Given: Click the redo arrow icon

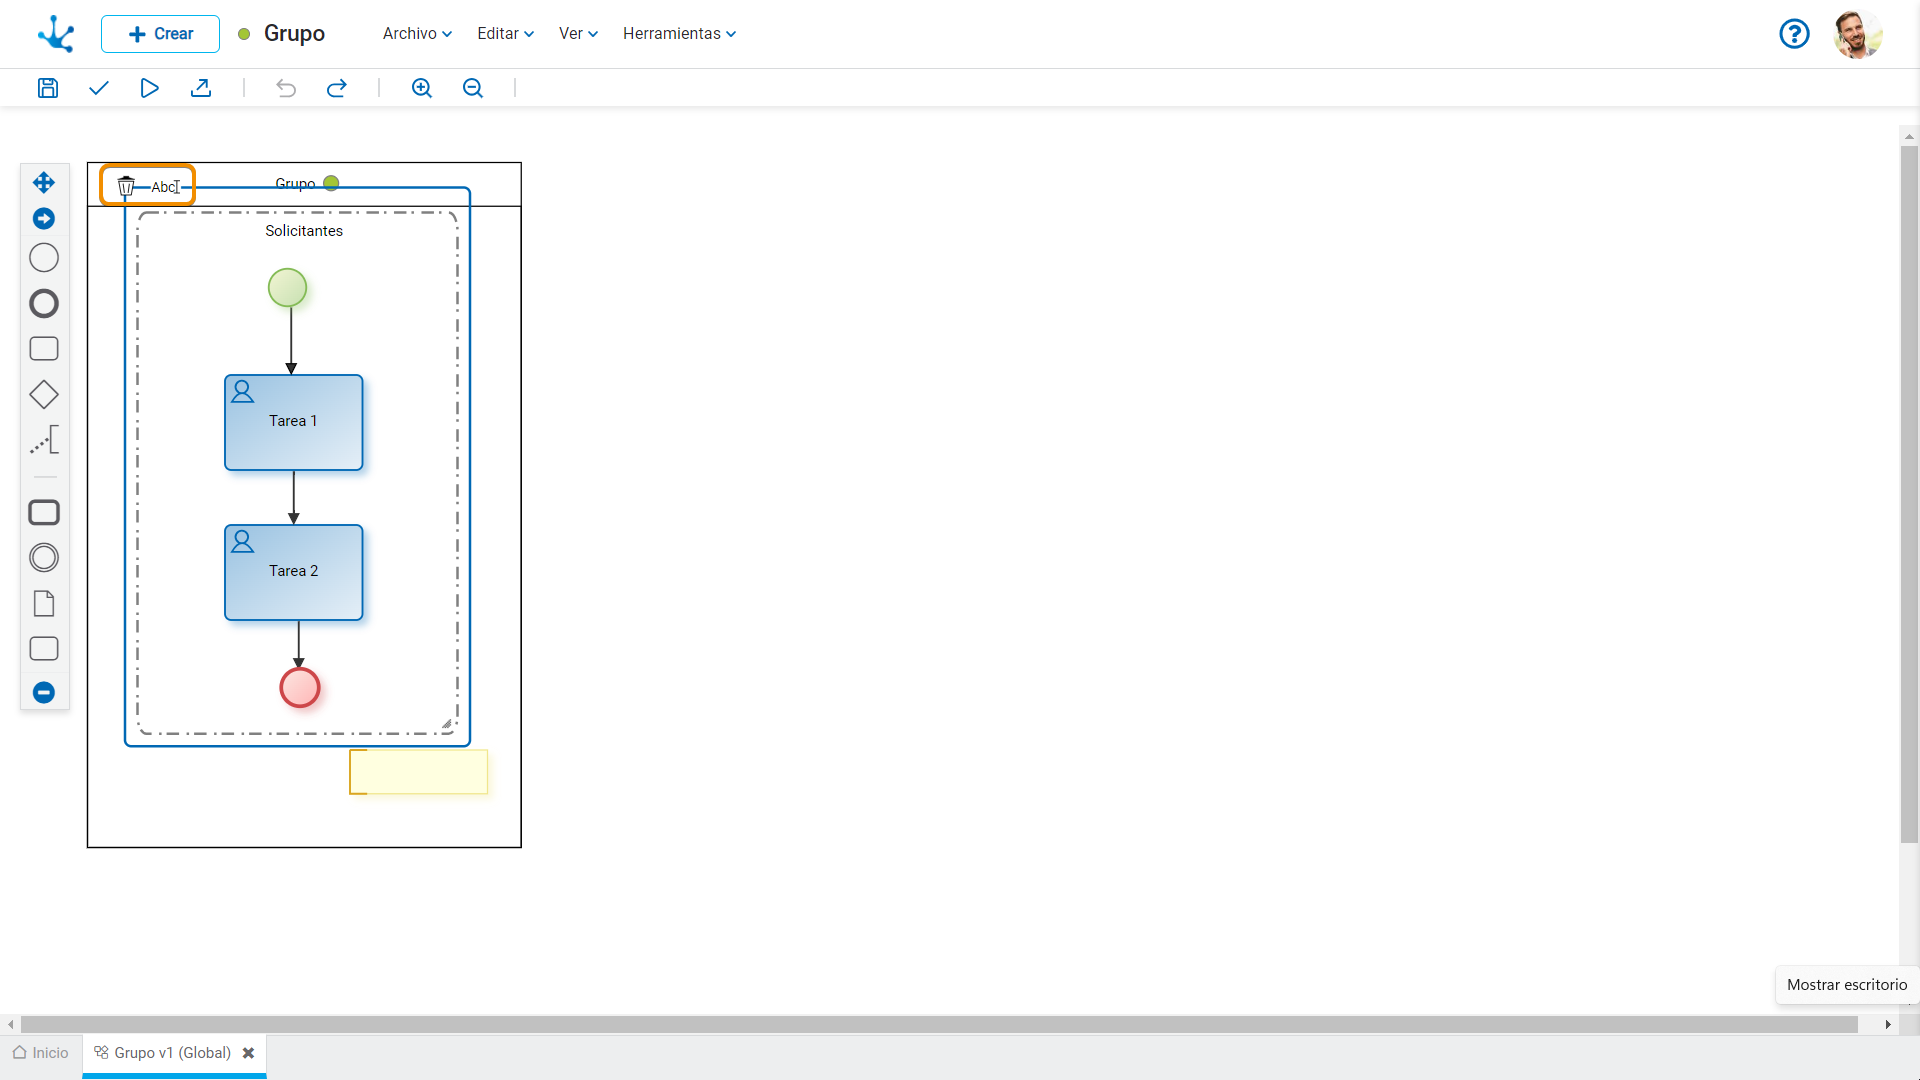Looking at the screenshot, I should (337, 88).
